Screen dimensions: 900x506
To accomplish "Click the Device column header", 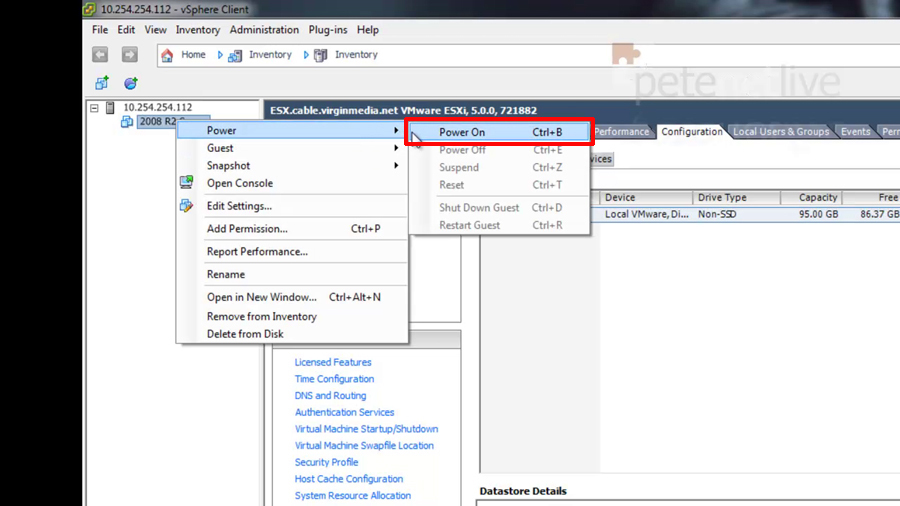I will click(x=646, y=197).
